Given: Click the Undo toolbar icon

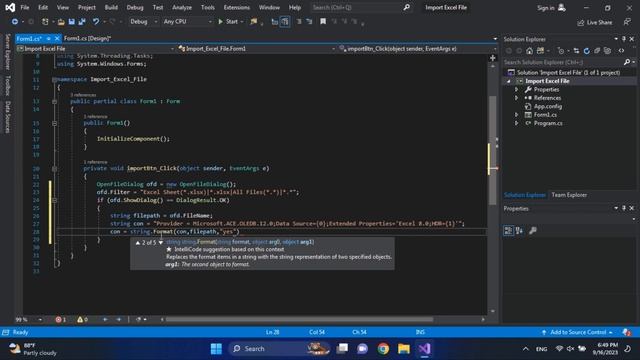Looking at the screenshot, I should pos(96,22).
